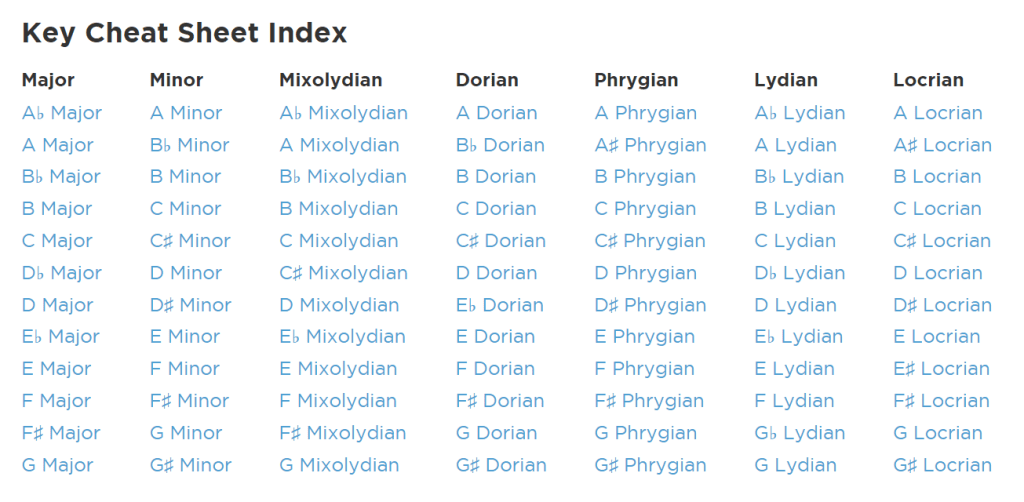Click the E♭ Dorian link
The image size is (1024, 502).
pyautogui.click(x=499, y=305)
